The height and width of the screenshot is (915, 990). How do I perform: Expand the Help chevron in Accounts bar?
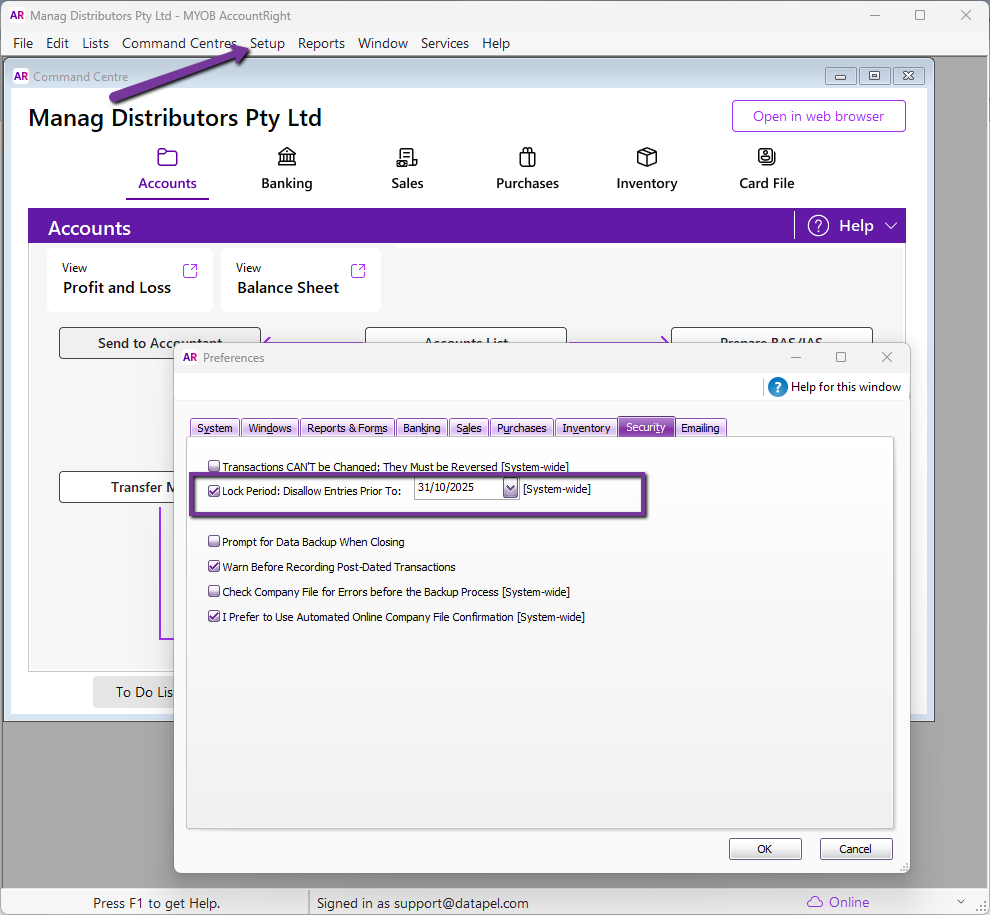pyautogui.click(x=891, y=226)
